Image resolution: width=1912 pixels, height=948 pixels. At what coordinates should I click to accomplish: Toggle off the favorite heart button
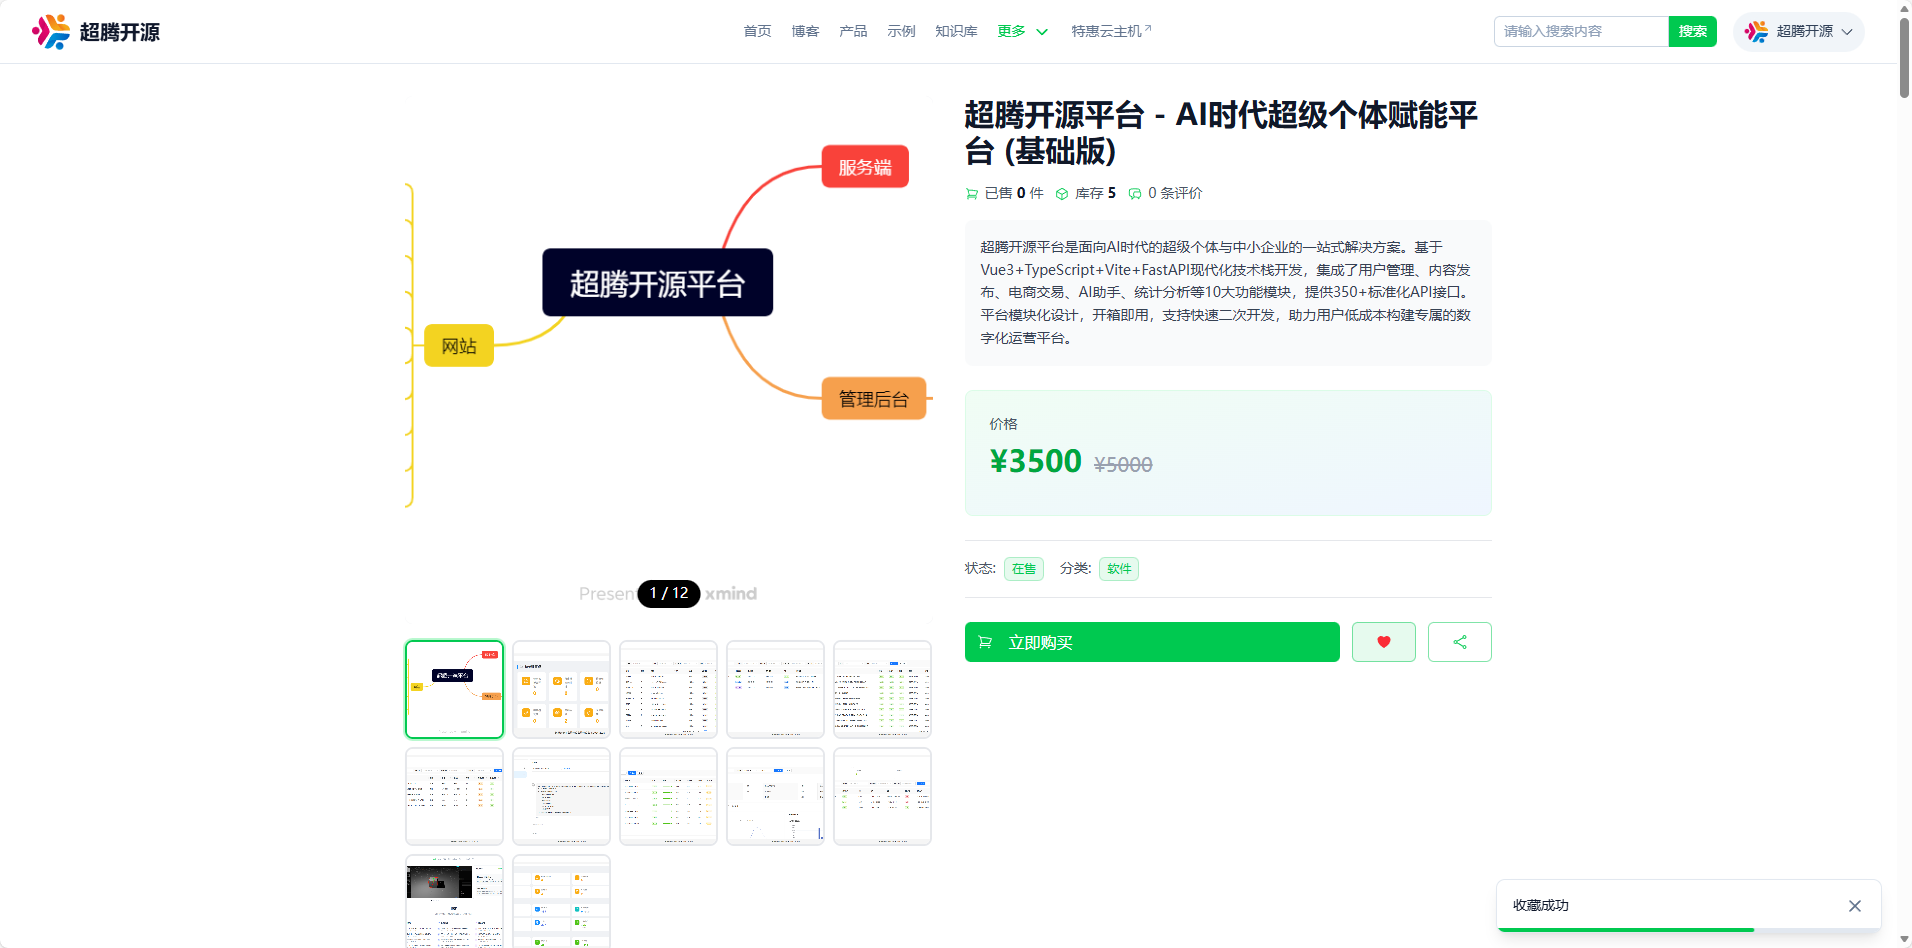(1383, 642)
